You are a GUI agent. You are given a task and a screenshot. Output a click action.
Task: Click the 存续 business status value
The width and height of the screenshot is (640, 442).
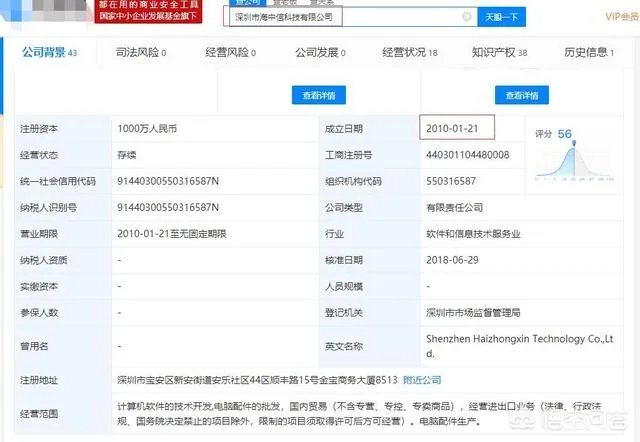pos(127,155)
